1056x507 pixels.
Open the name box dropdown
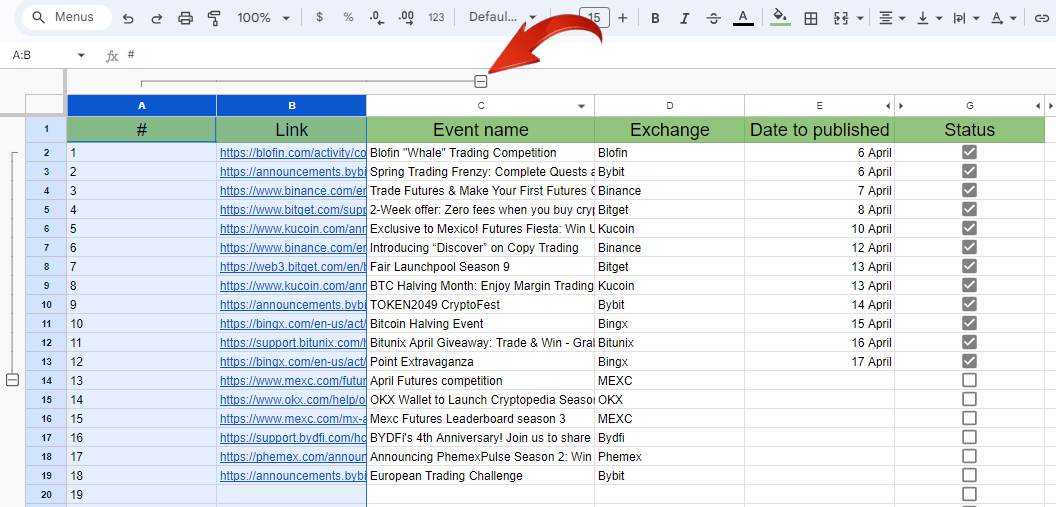pos(81,55)
